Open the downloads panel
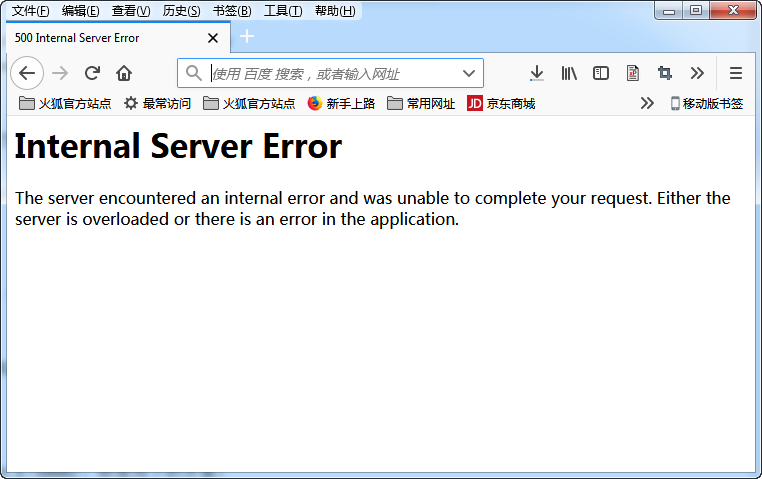 coord(537,73)
